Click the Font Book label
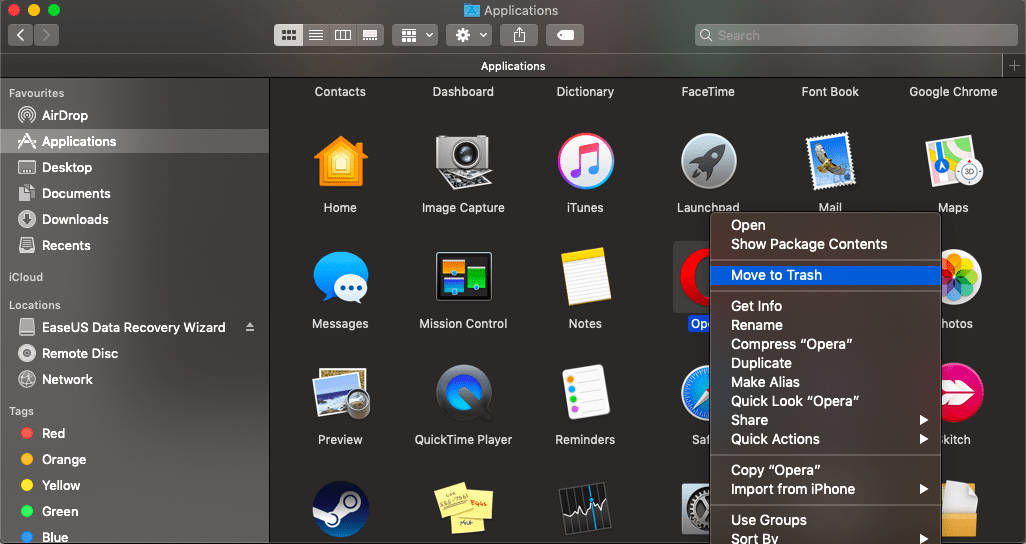The height and width of the screenshot is (544, 1026). (x=830, y=92)
